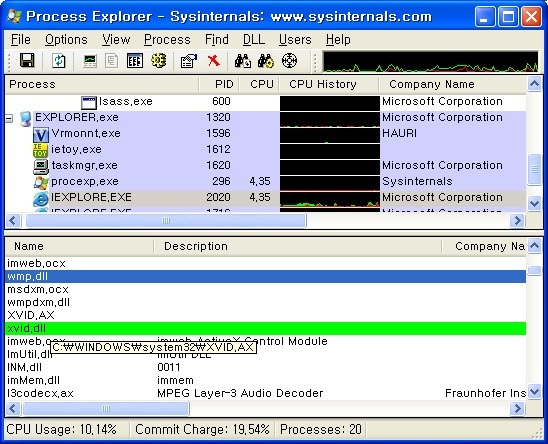548x444 pixels.
Task: Click the Process Explorer title bar icon
Action: tap(14, 16)
